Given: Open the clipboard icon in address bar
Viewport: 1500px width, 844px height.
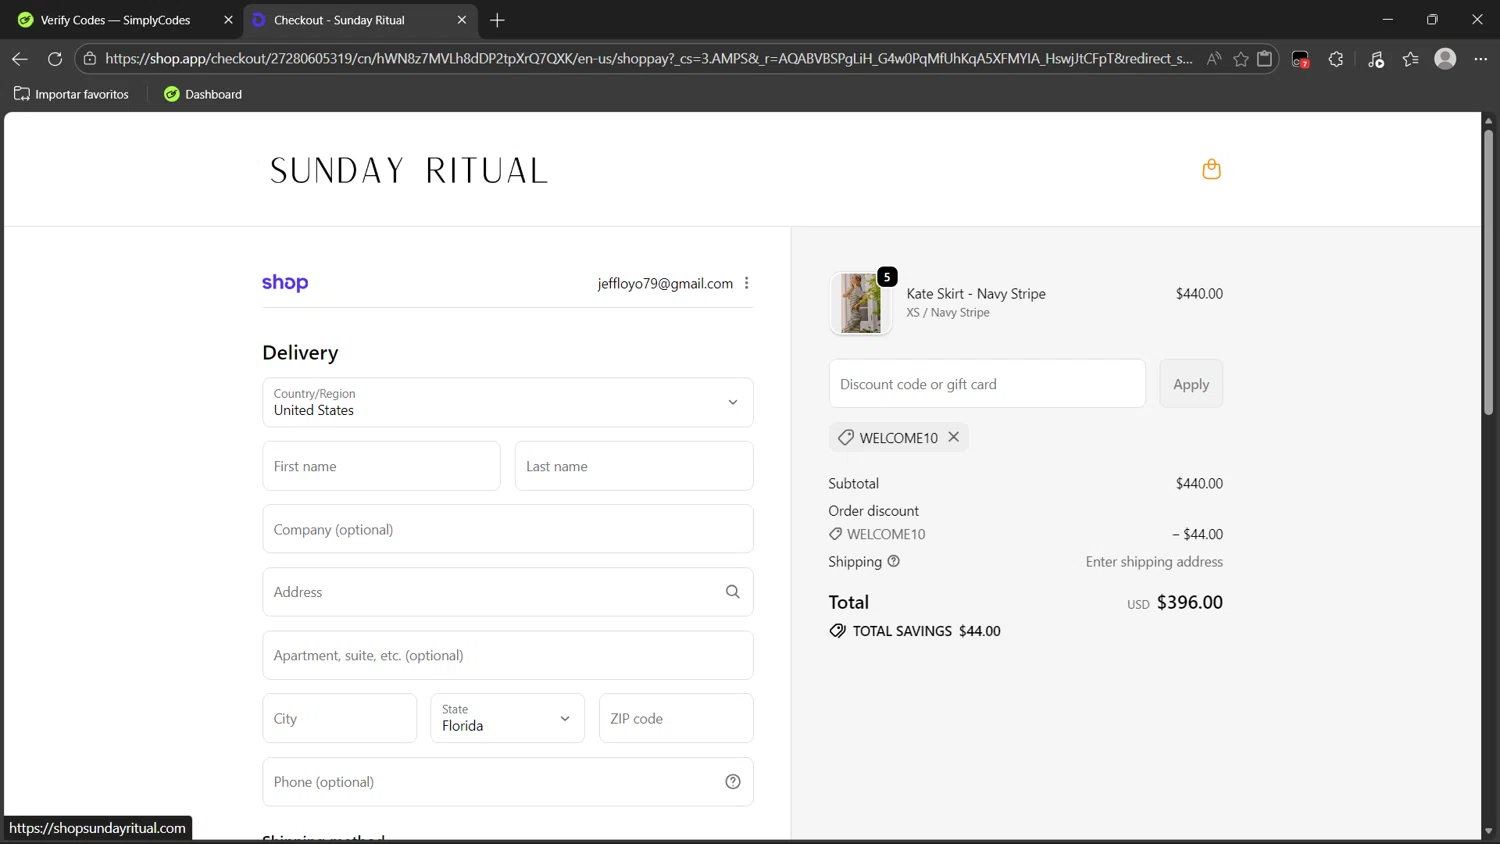Looking at the screenshot, I should coord(1265,59).
